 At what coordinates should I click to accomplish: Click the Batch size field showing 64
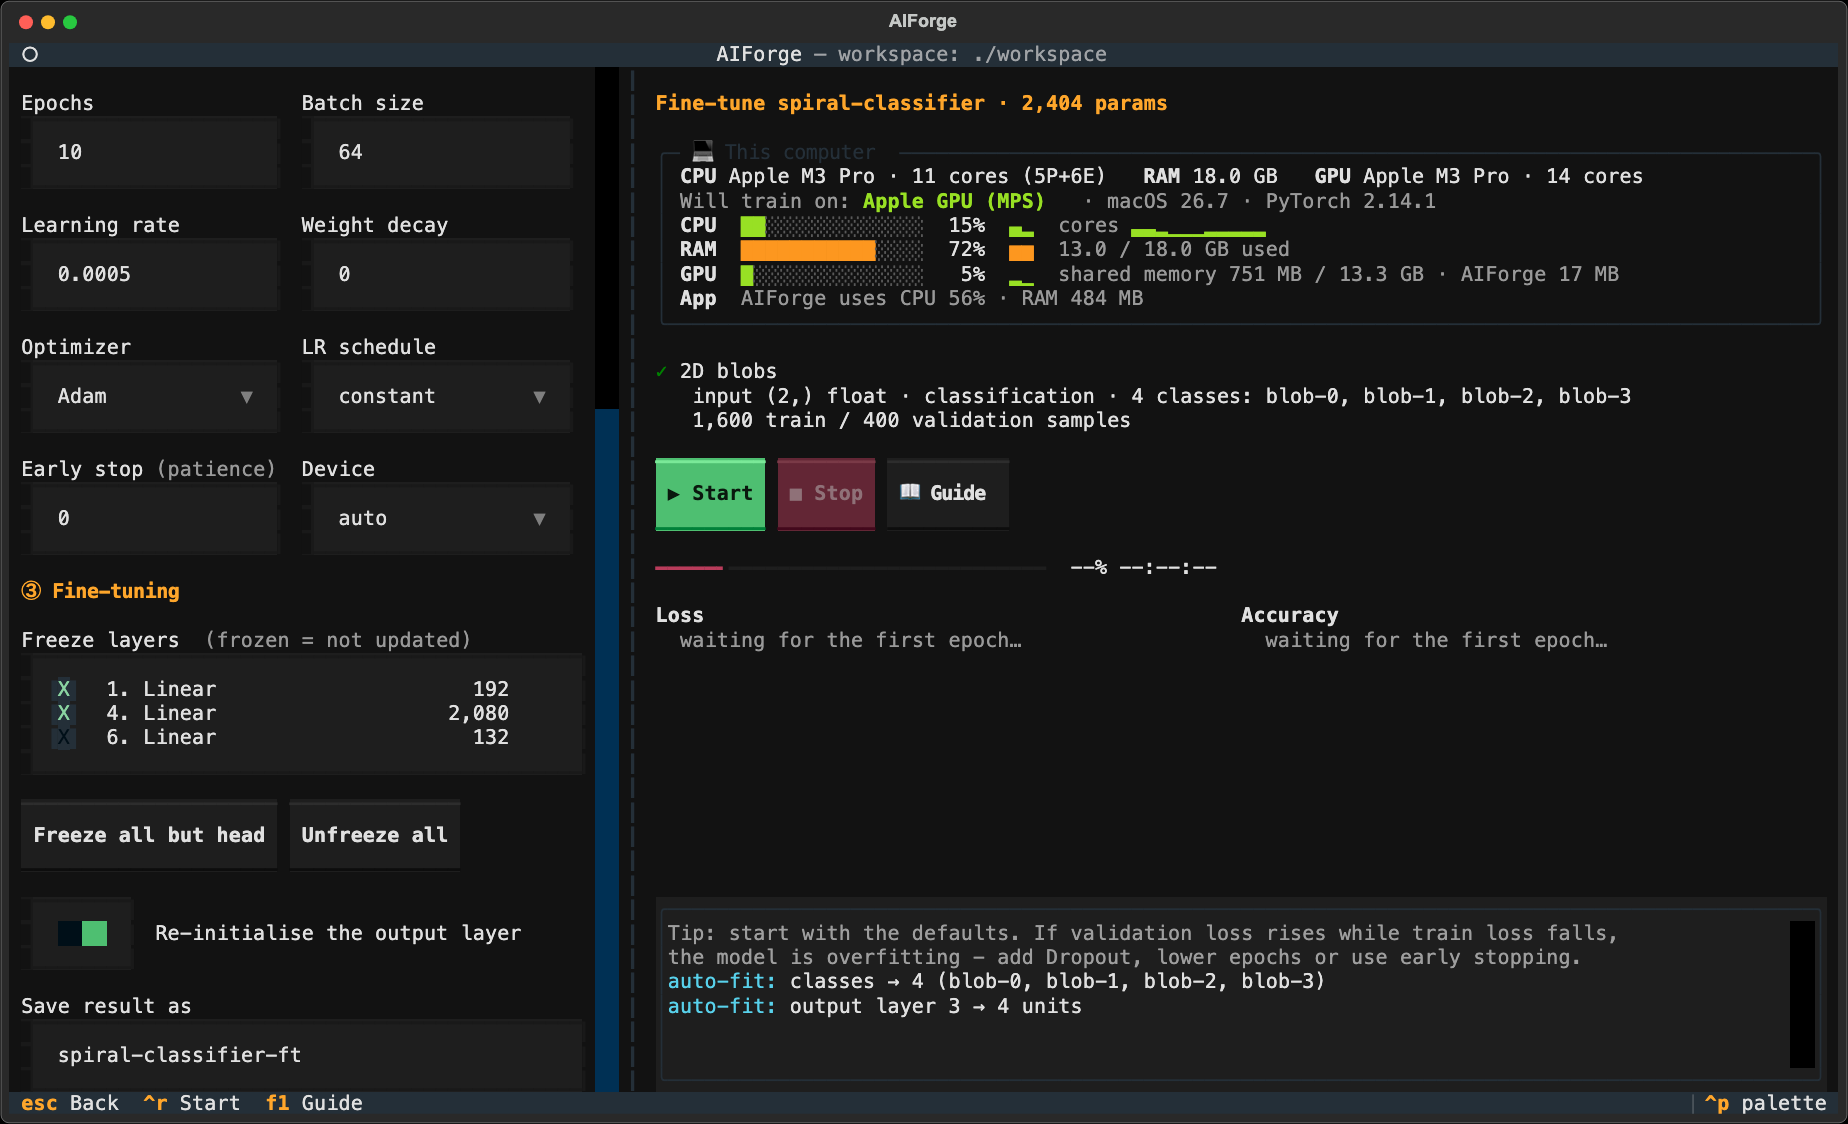coord(442,152)
